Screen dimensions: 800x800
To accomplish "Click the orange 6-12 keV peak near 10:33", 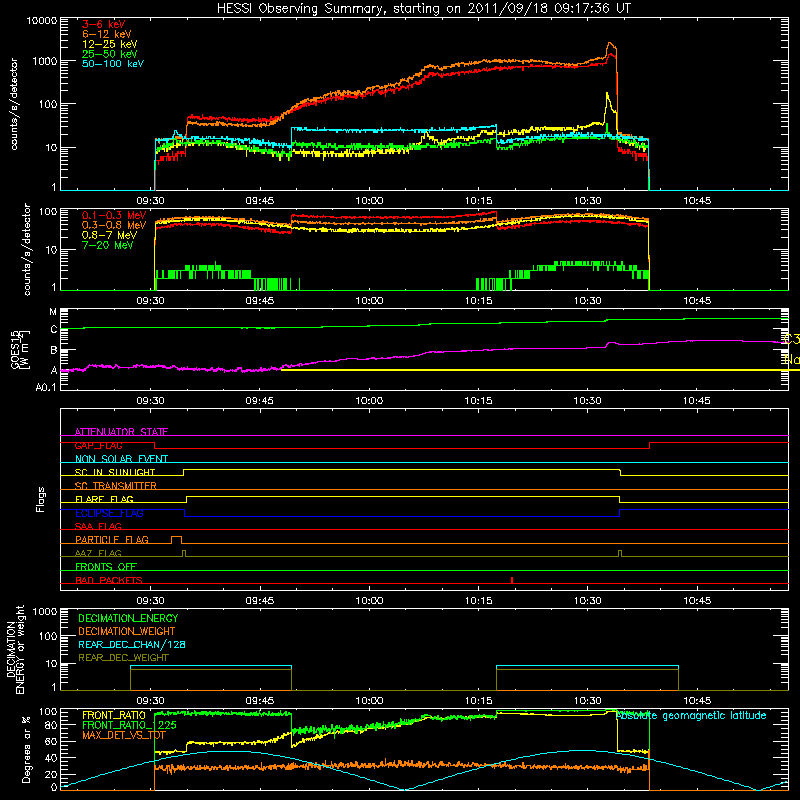I will tap(611, 45).
